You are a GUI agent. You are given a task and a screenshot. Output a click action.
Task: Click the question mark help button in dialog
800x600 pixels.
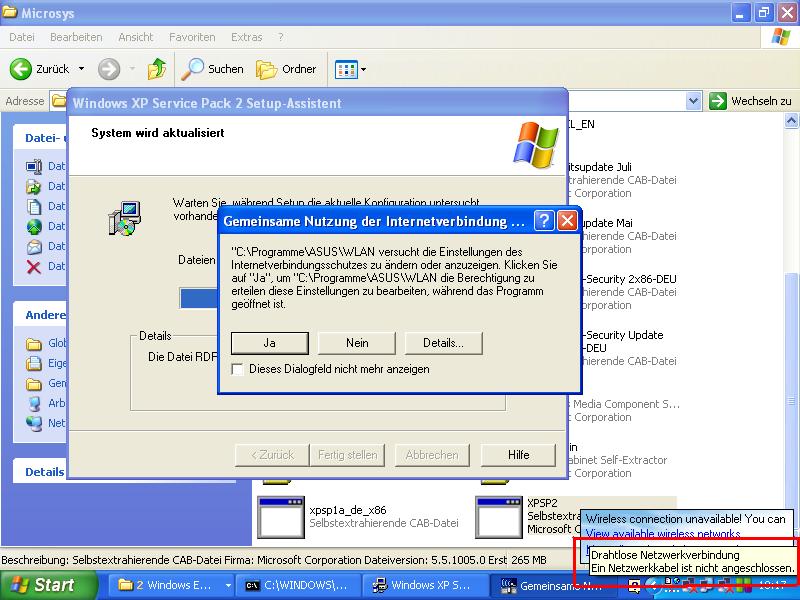(544, 221)
